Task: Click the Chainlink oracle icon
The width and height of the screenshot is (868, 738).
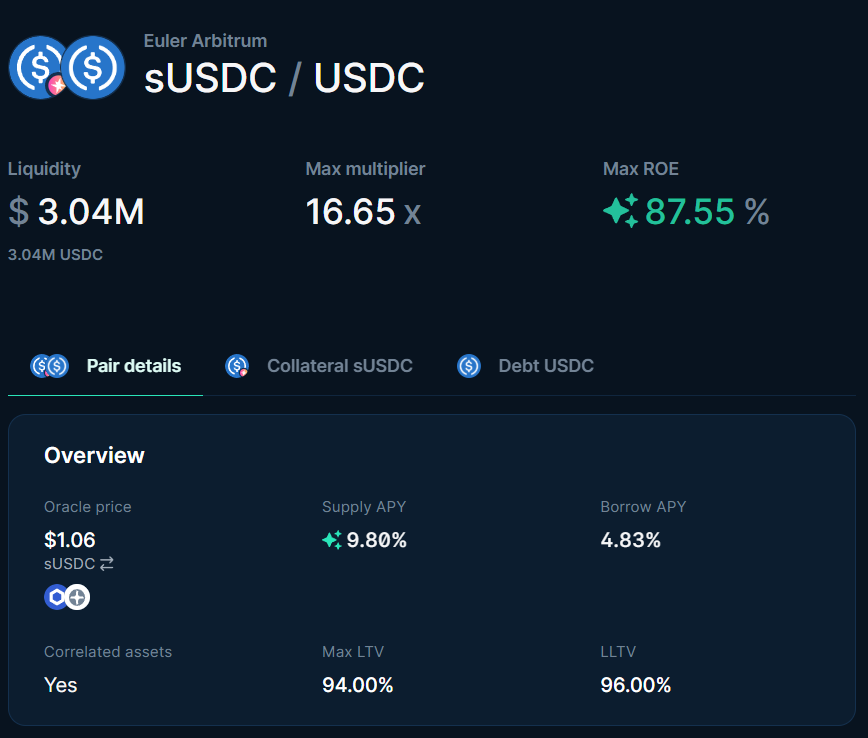Action: [x=56, y=597]
